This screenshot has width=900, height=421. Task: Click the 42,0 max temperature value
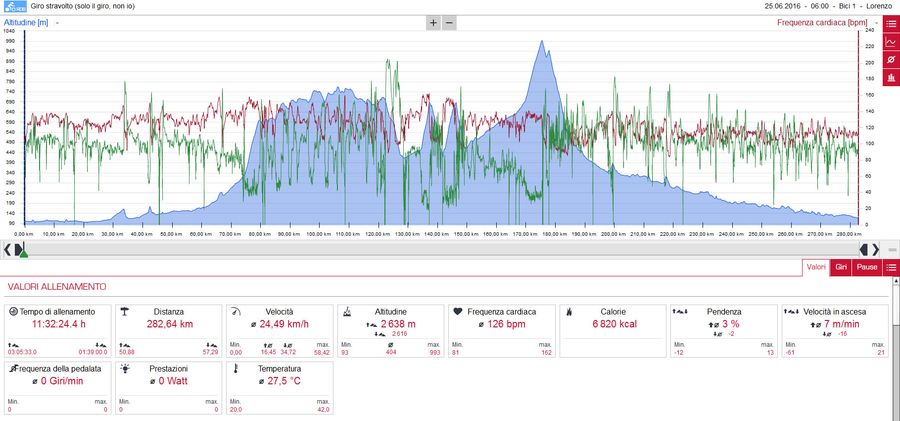(x=323, y=410)
